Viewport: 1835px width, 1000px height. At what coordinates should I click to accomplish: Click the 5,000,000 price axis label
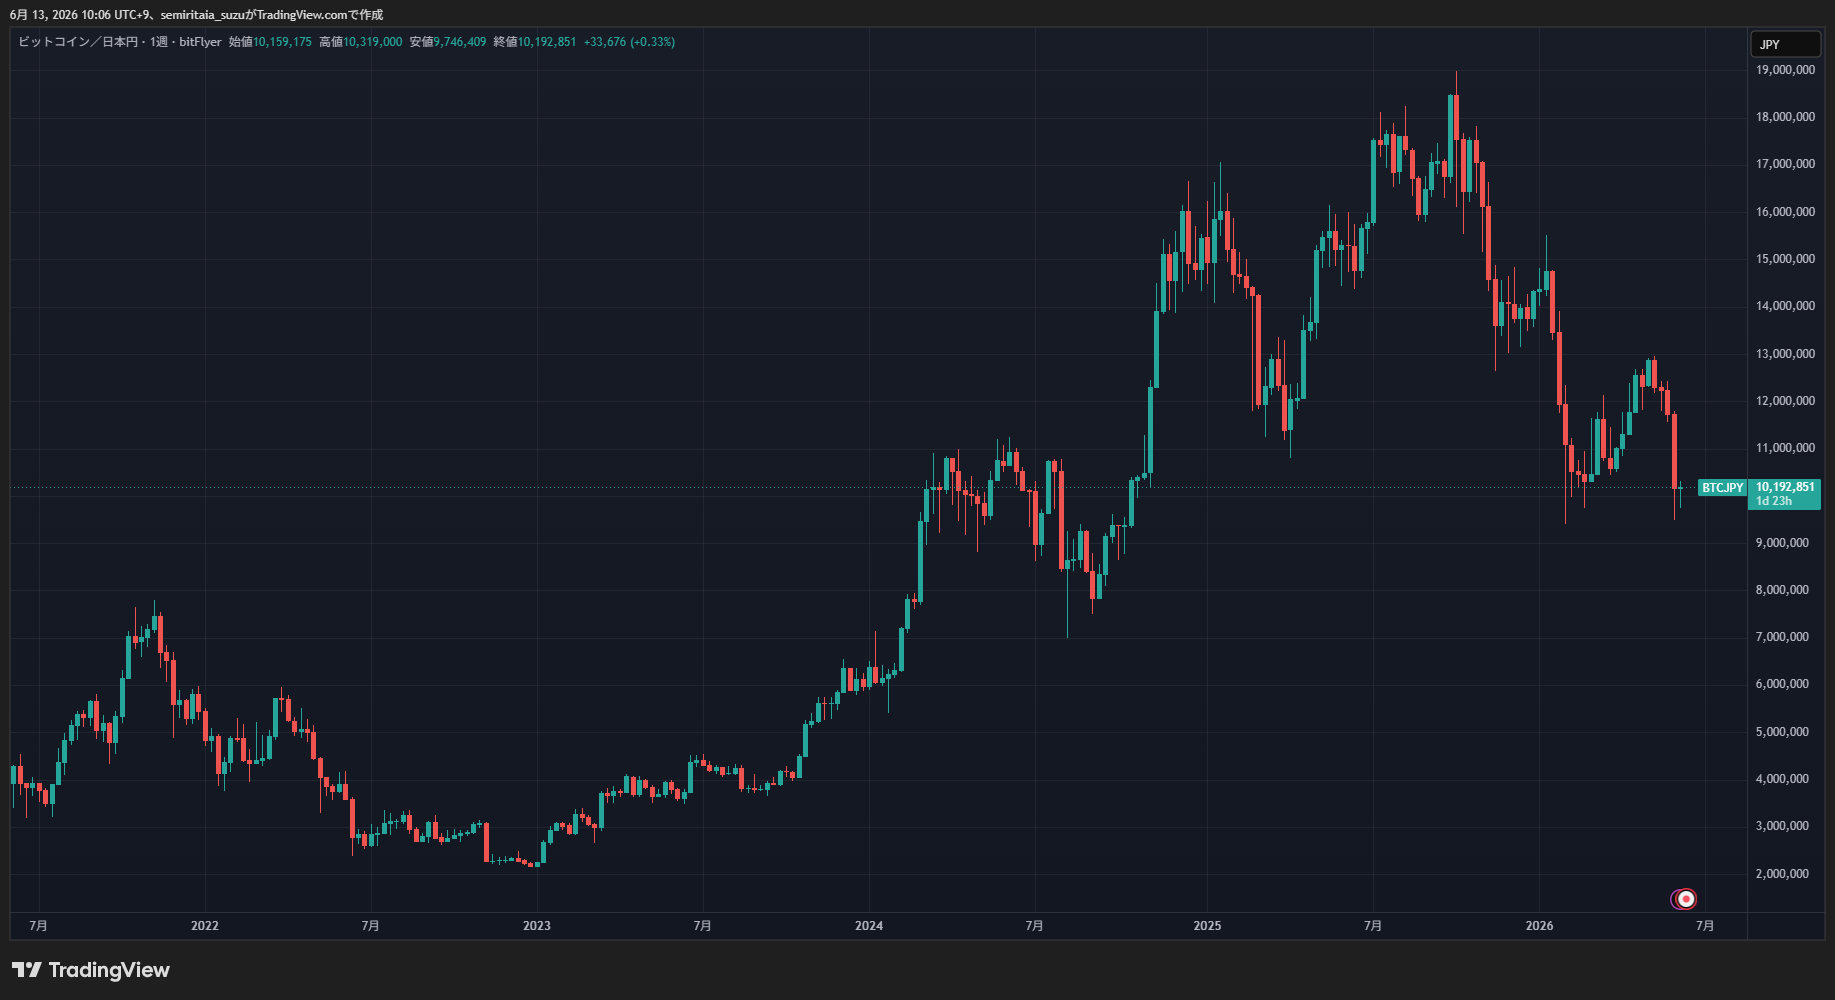pos(1782,732)
